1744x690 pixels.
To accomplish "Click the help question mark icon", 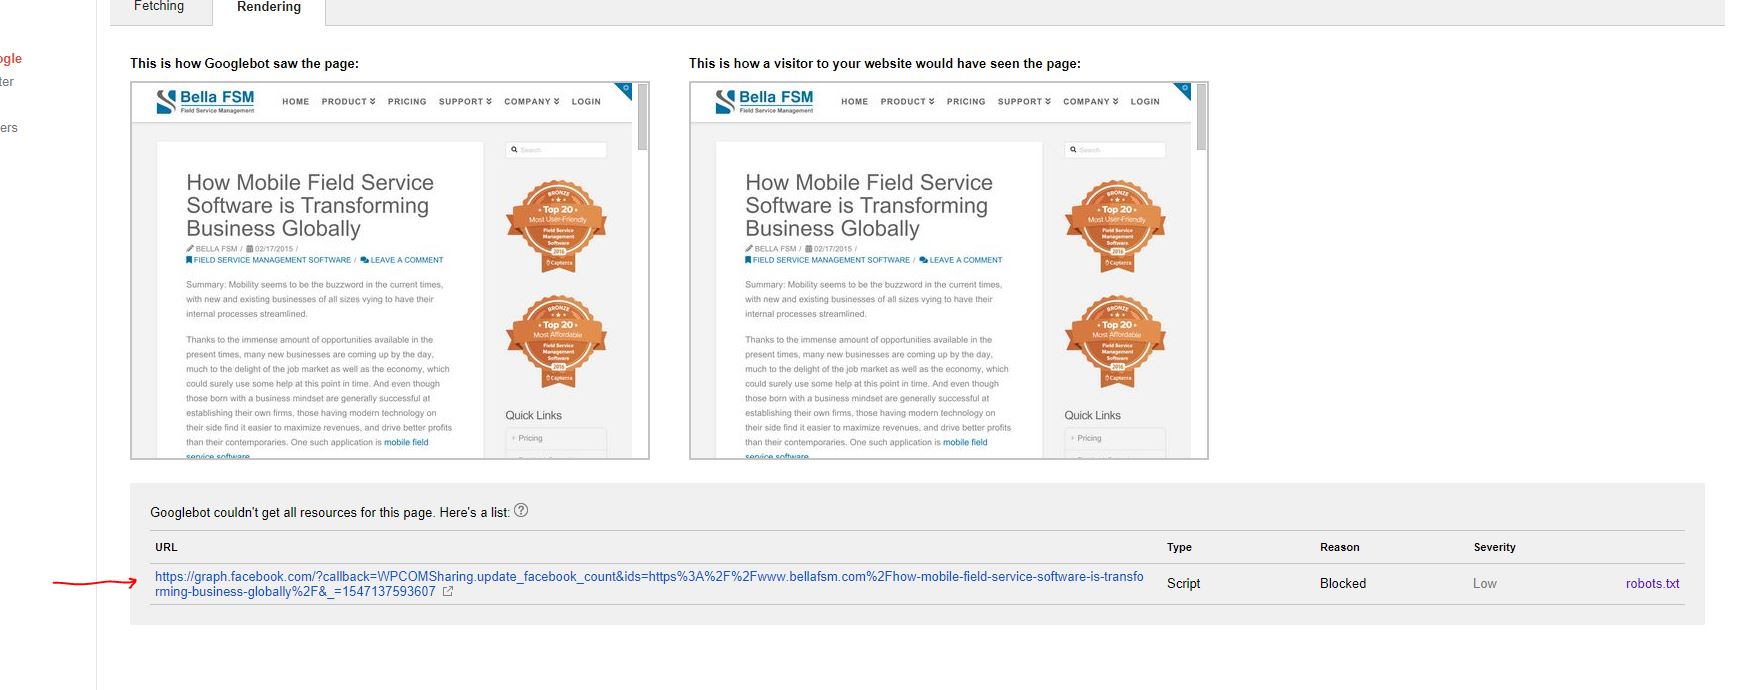I will tap(521, 510).
